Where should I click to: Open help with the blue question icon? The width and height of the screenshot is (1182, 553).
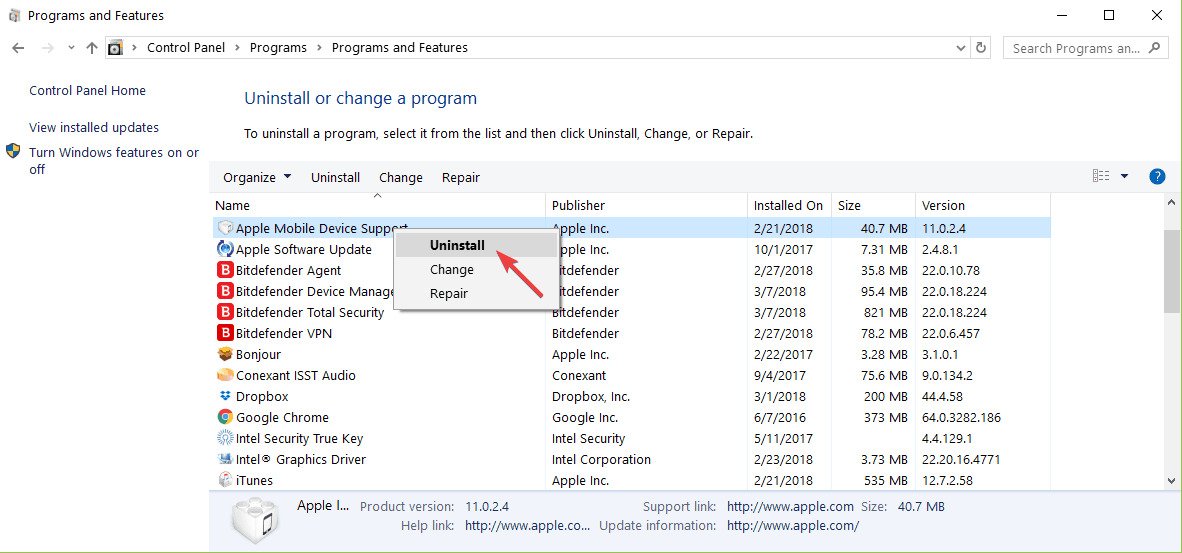pos(1157,177)
